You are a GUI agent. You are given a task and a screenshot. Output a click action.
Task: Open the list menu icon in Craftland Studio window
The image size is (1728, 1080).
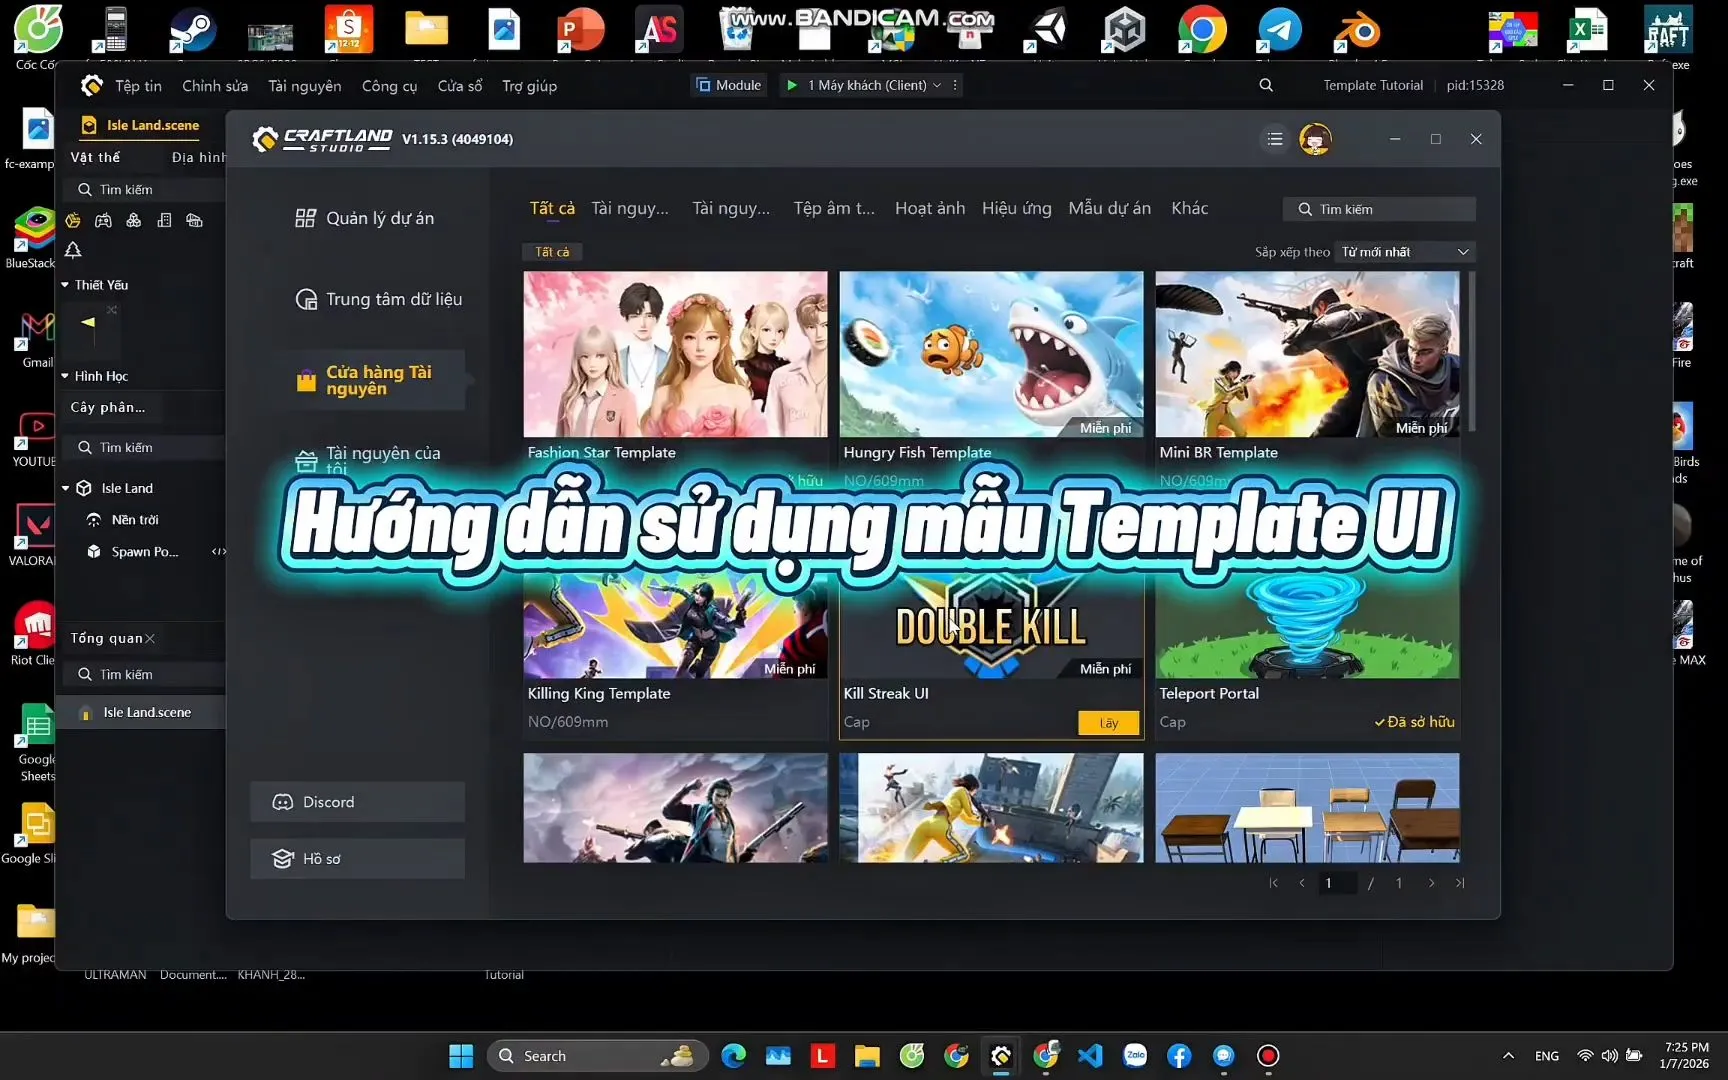click(1274, 139)
